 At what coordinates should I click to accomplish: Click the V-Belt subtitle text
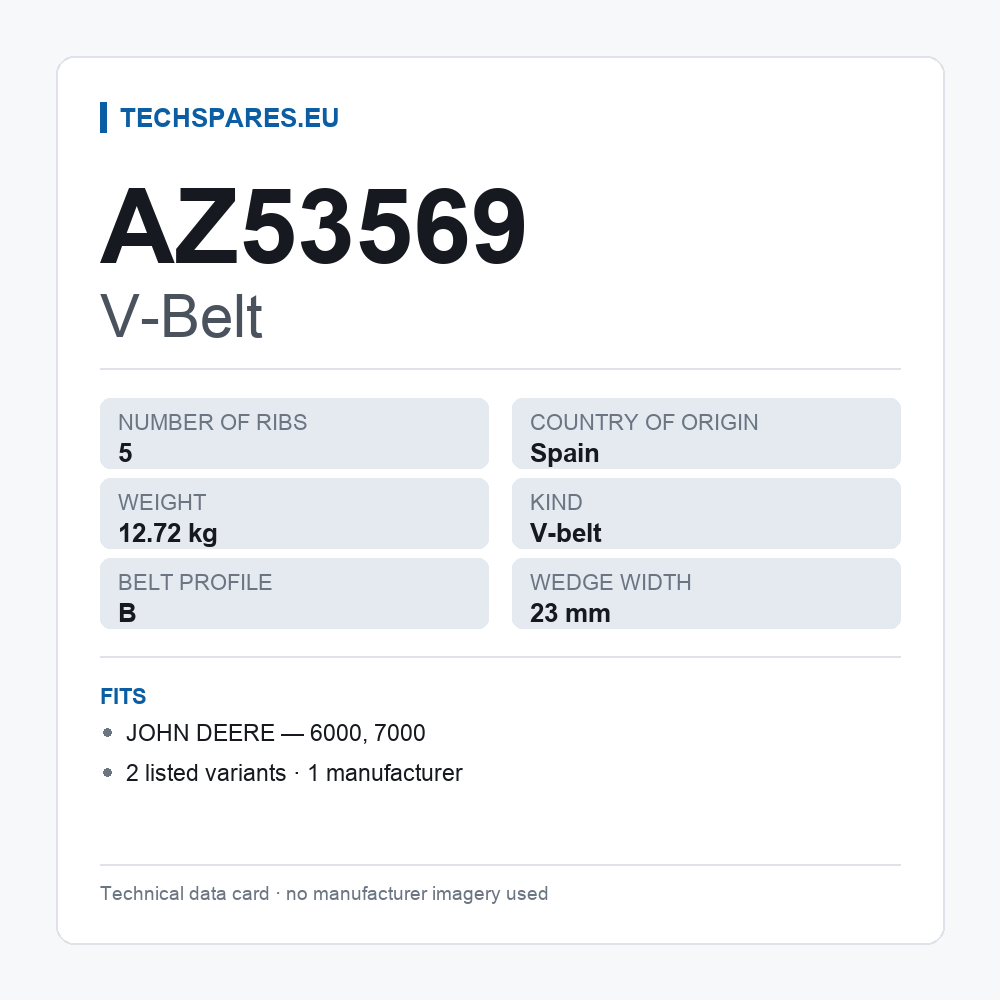coord(181,316)
